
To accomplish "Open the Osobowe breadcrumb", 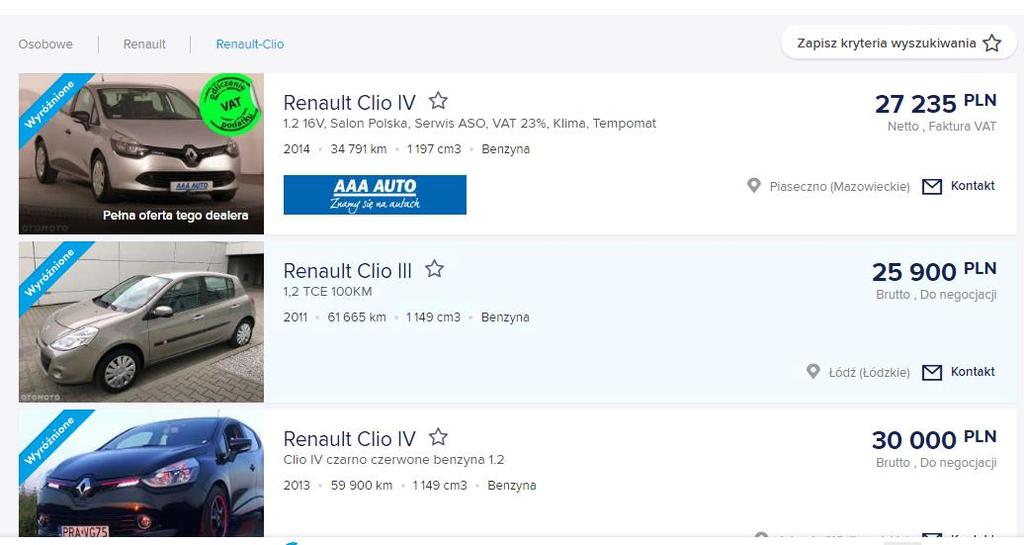I will [46, 44].
